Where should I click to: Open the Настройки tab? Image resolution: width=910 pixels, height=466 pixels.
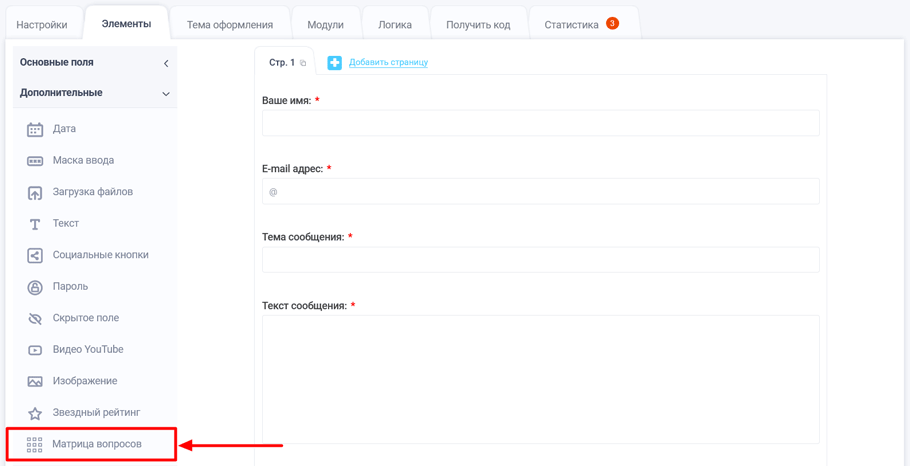(x=42, y=25)
